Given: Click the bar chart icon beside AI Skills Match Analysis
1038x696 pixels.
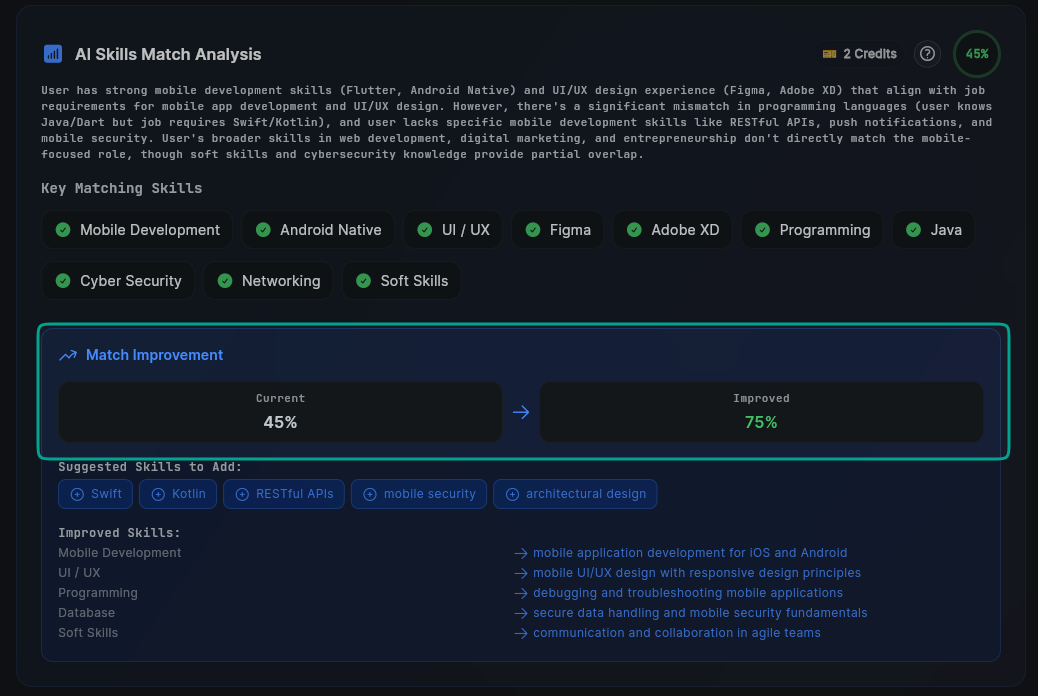Looking at the screenshot, I should 52,54.
